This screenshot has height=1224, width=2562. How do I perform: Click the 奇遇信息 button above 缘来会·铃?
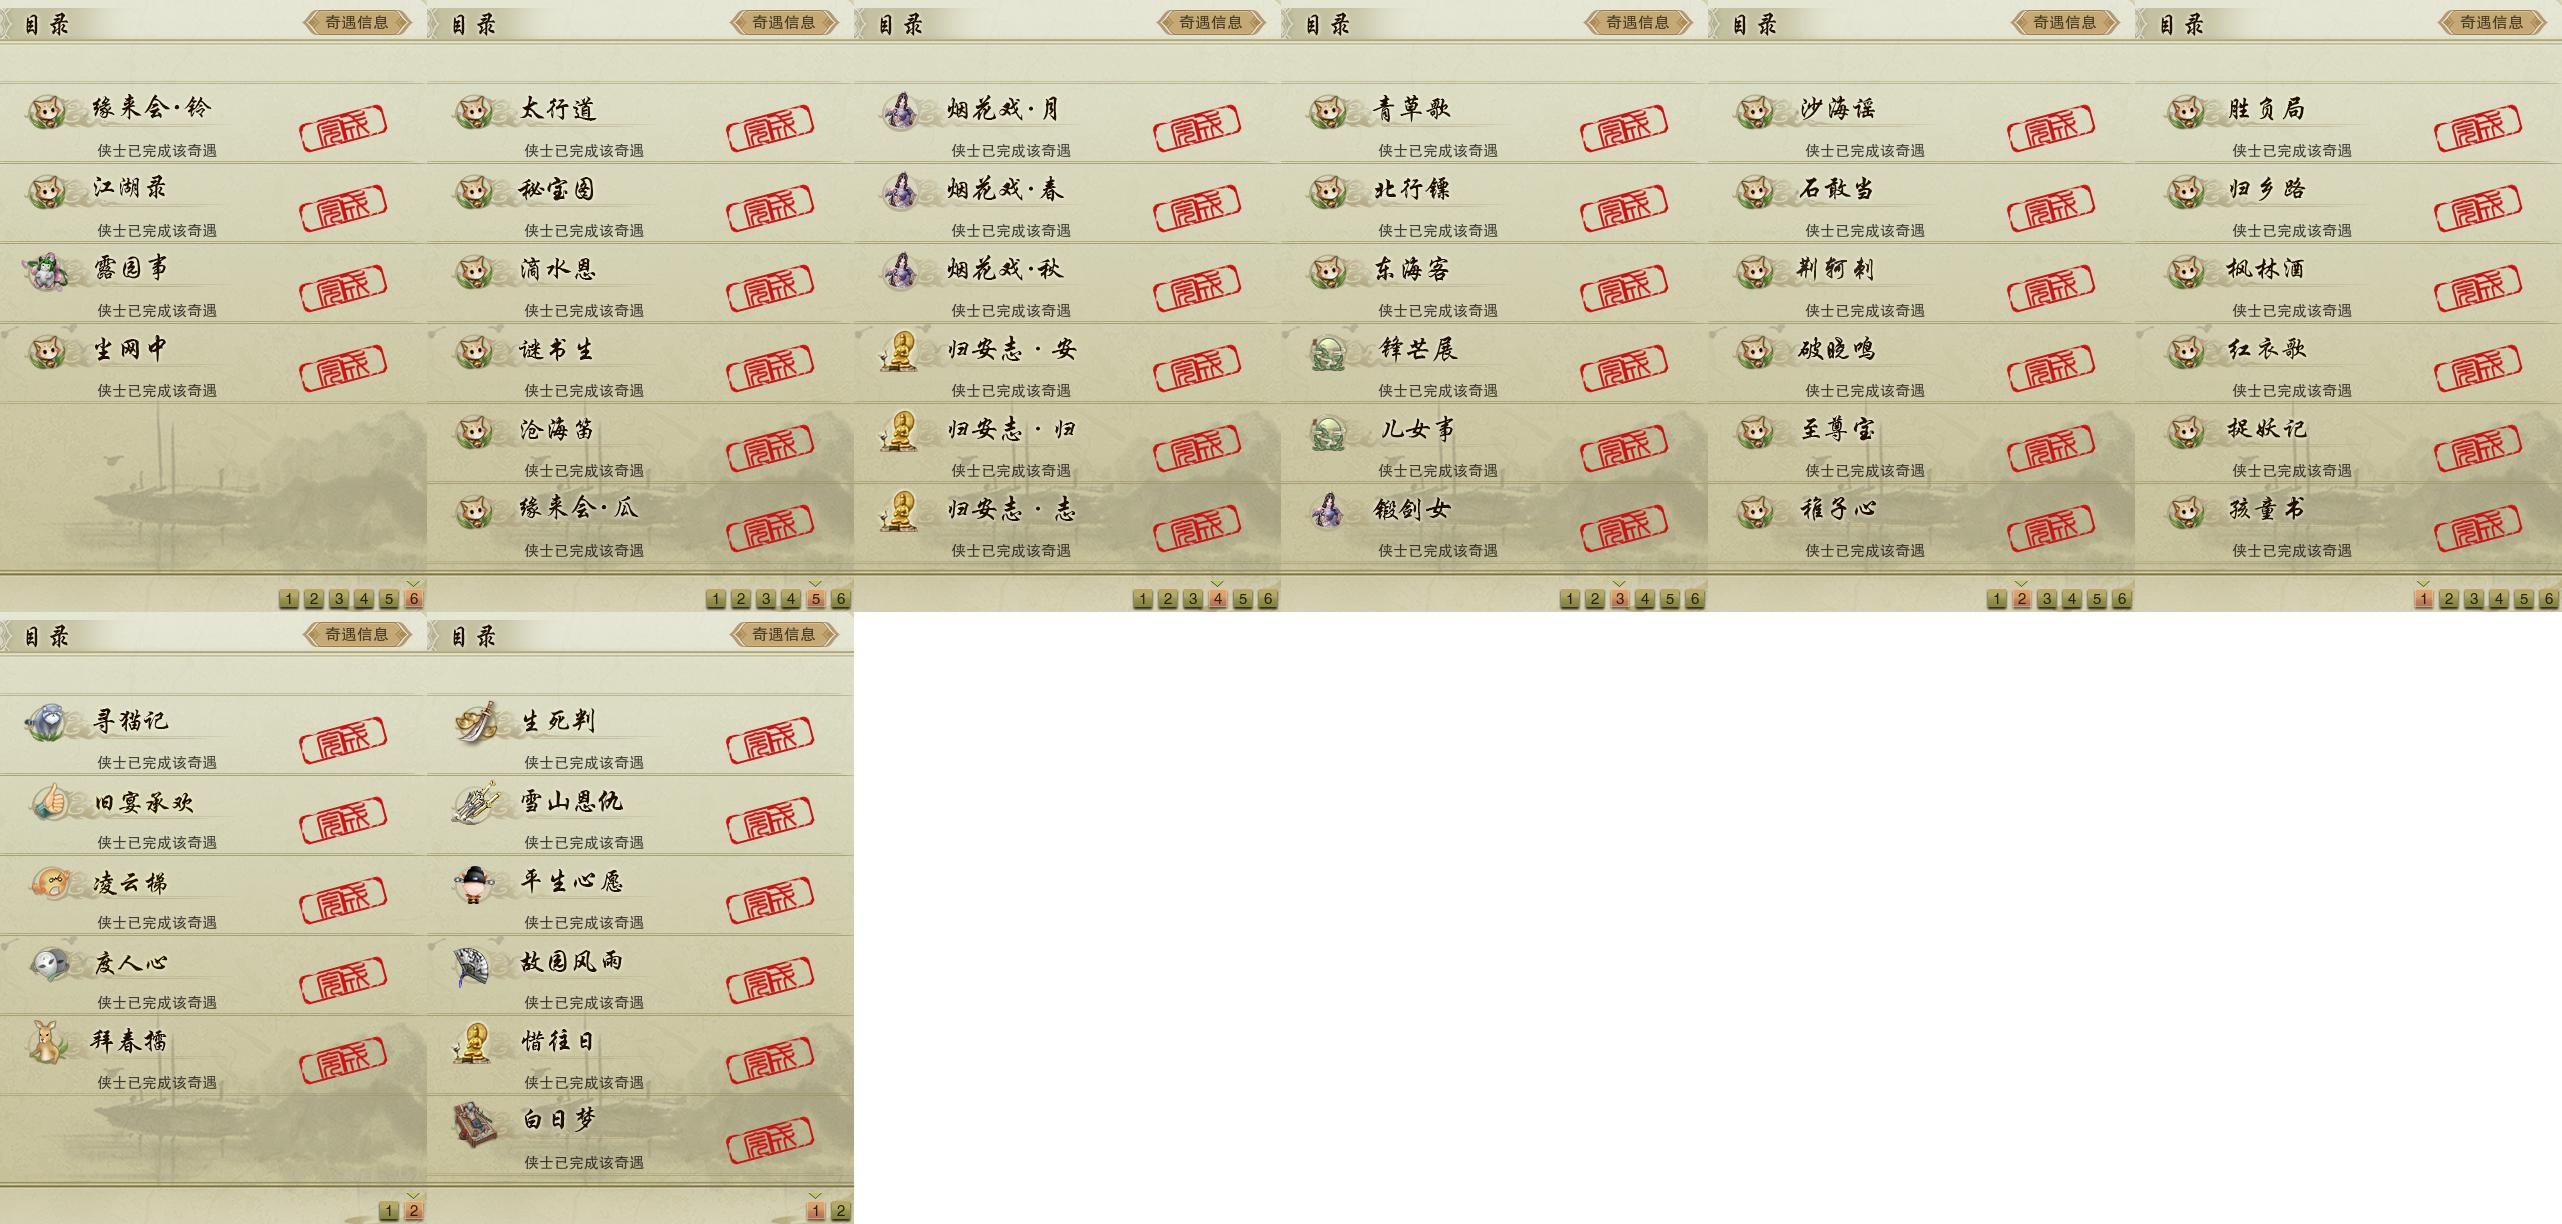click(x=357, y=23)
